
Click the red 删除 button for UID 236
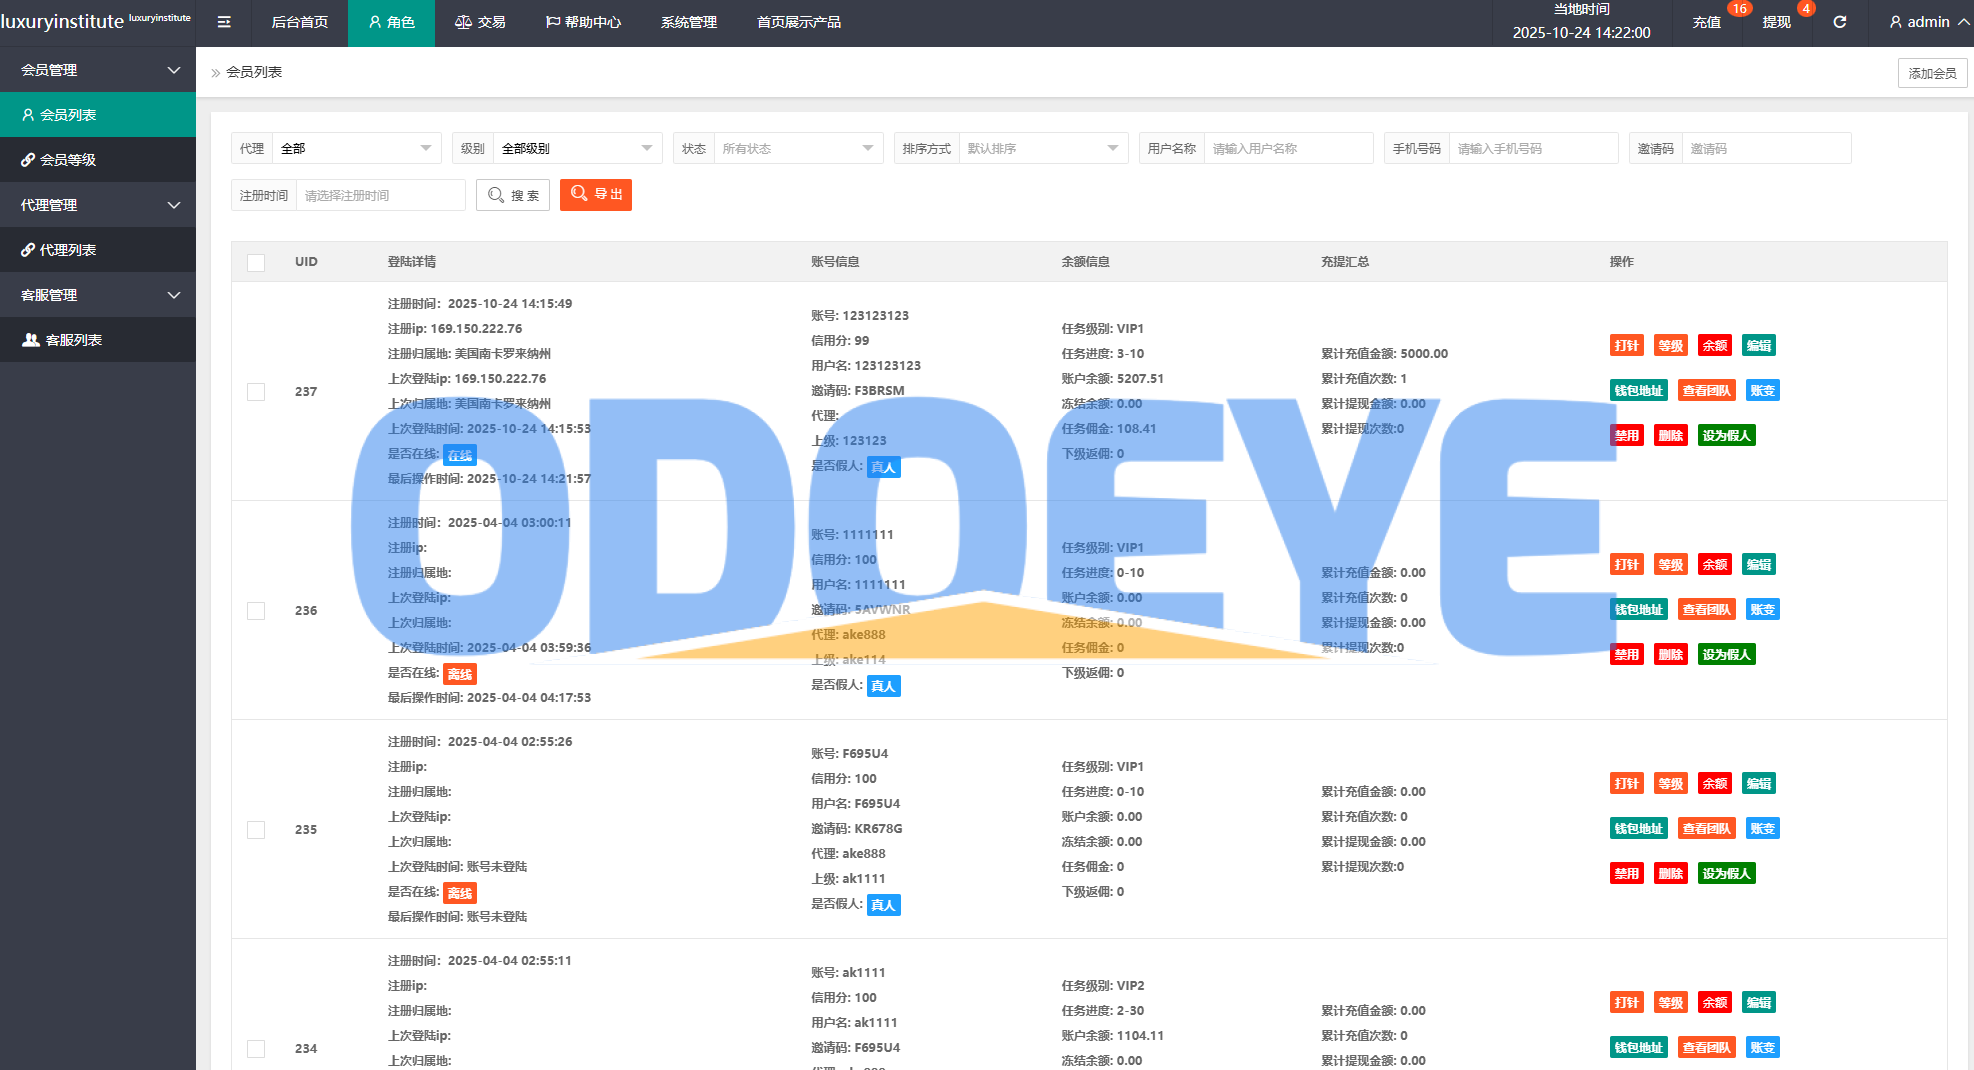[1670, 655]
